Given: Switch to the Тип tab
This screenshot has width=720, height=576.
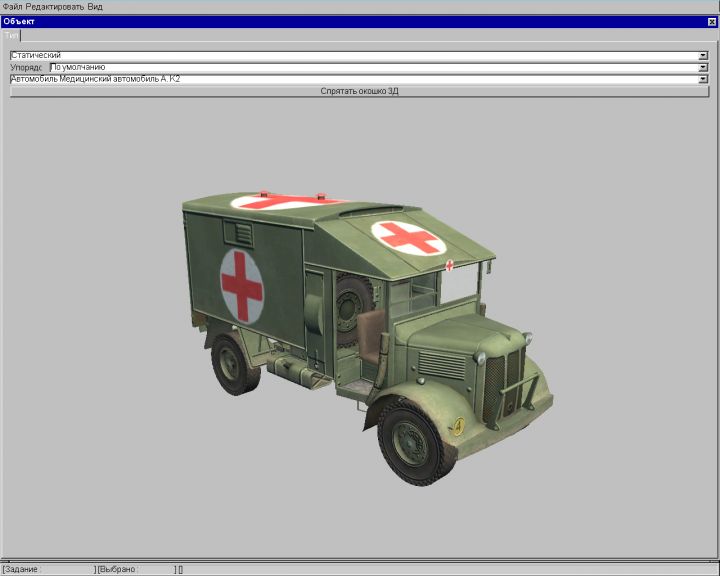Looking at the screenshot, I should (x=12, y=35).
